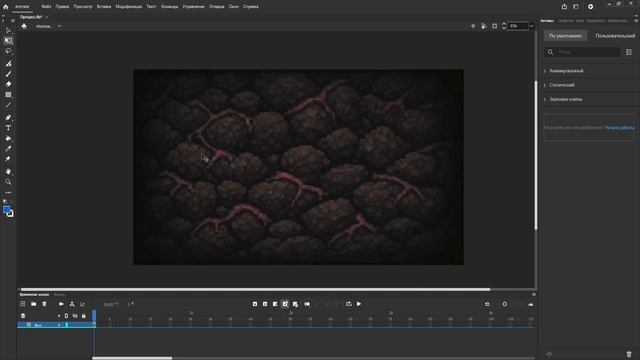Switch to the Свойства panel tab
Screen dimensions: 640x360
(x=566, y=20)
